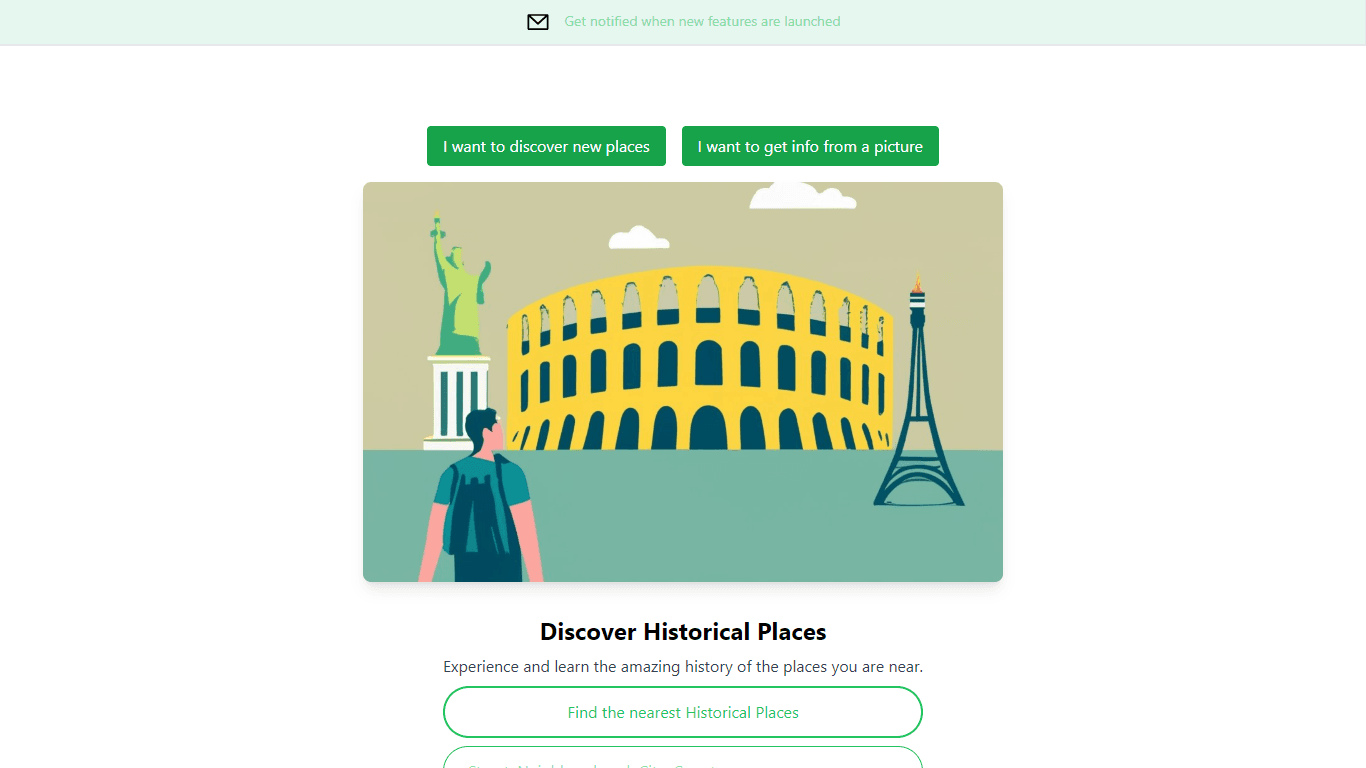Click the 'Experience and learn the amazing history' description
Screen dimensions: 1366x768
click(x=683, y=666)
